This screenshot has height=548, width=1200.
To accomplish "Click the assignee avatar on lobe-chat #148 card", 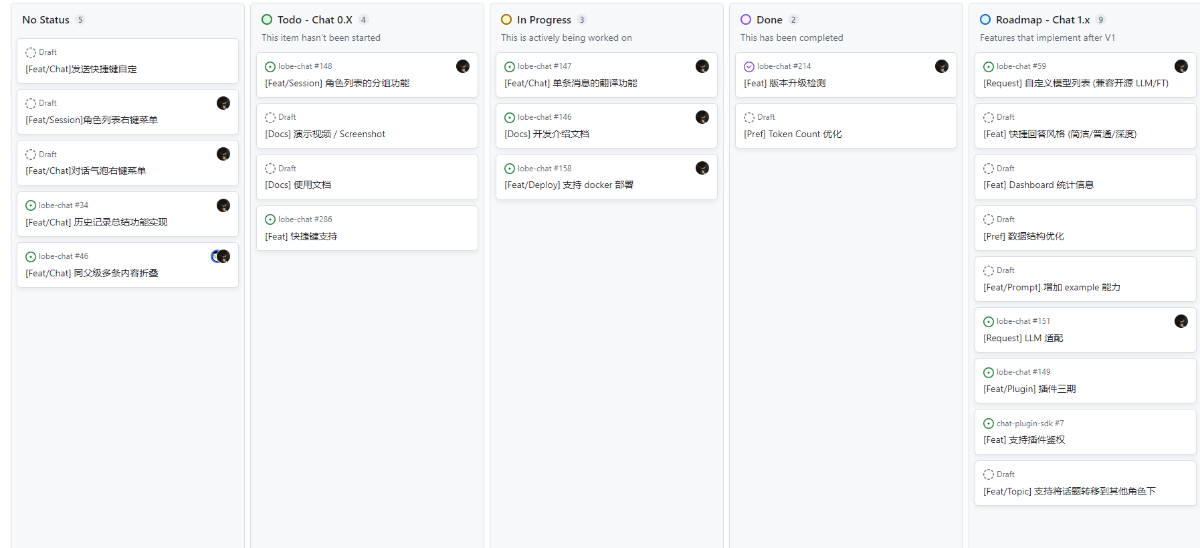I will coord(463,67).
